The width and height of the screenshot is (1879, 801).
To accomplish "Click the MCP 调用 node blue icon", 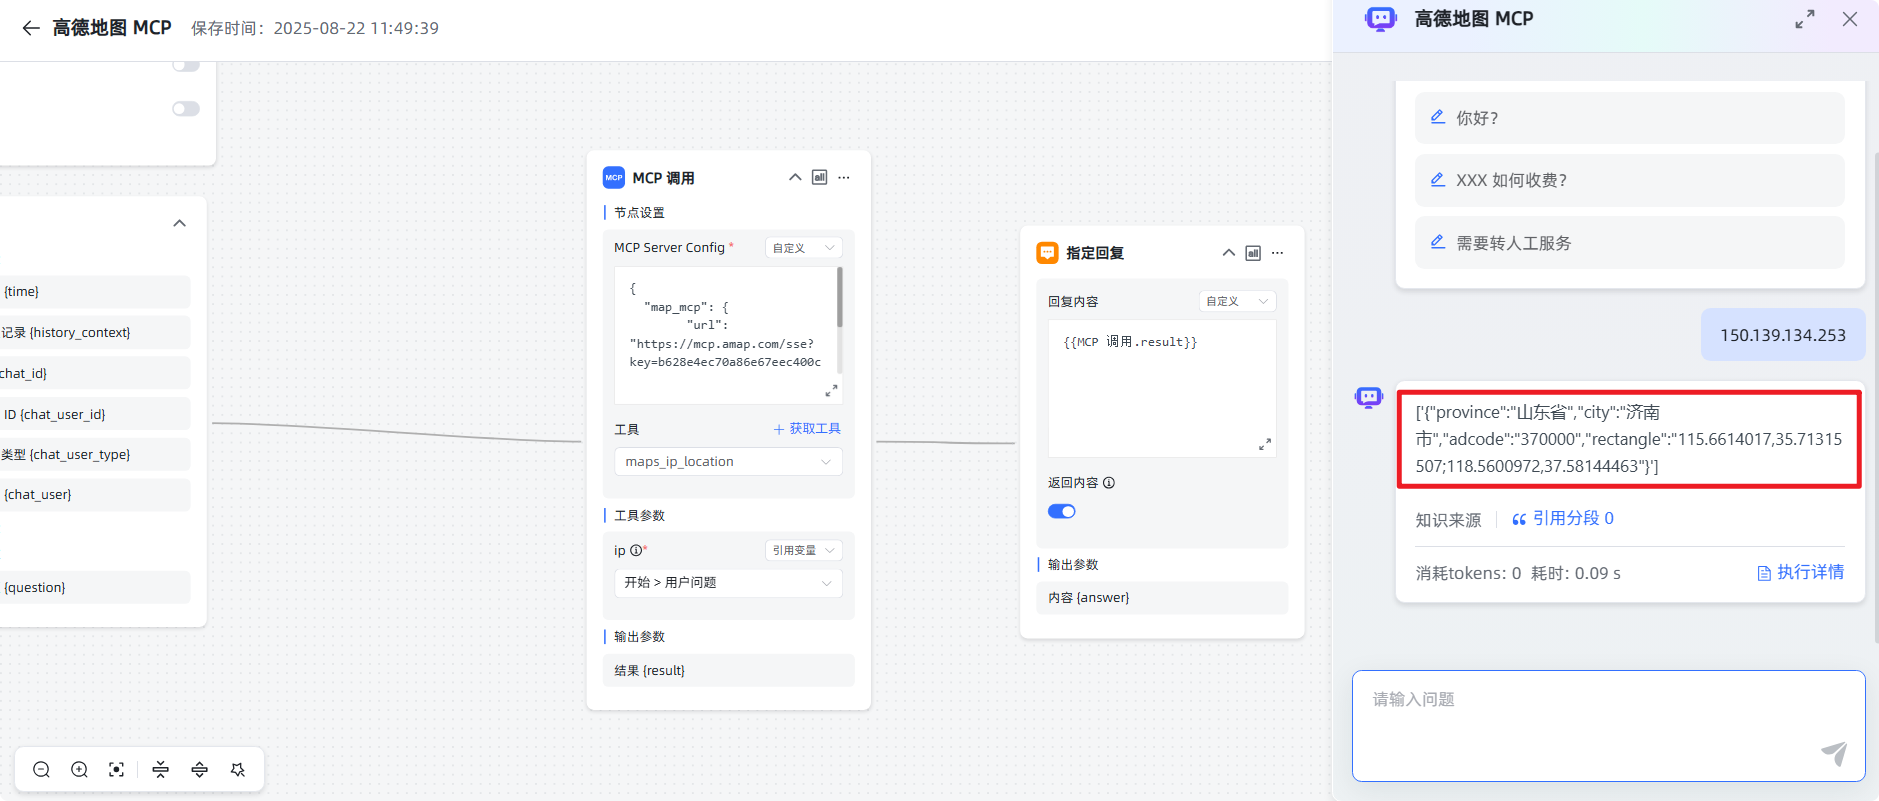I will [614, 177].
